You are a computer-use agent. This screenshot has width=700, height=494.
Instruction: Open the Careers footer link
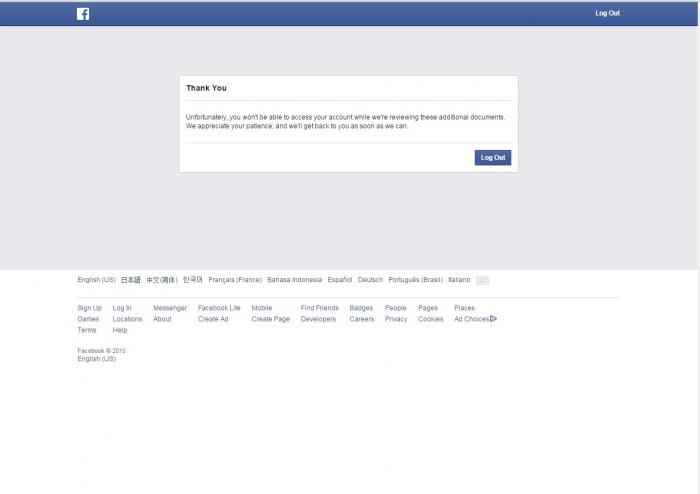click(x=362, y=319)
